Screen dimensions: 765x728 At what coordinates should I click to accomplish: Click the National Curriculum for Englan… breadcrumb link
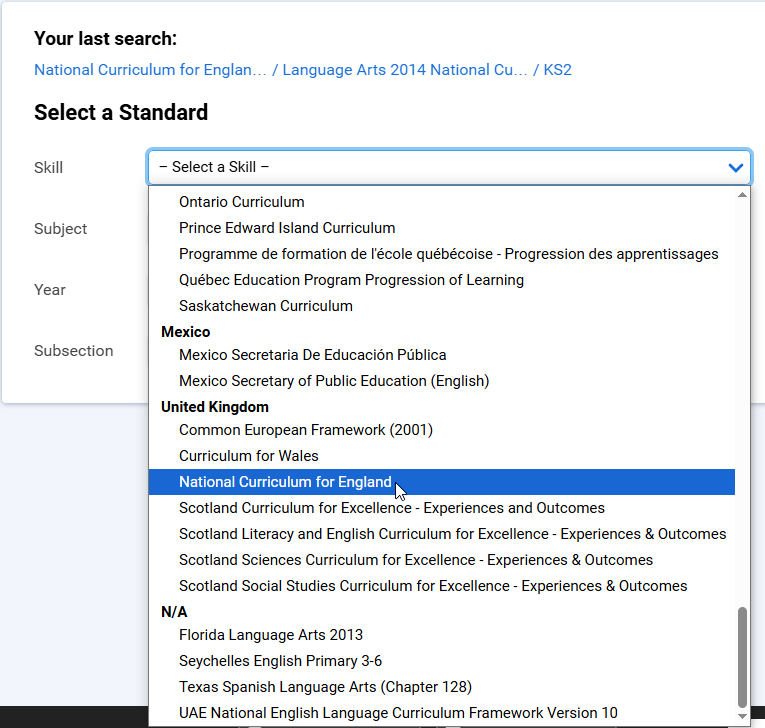pyautogui.click(x=150, y=70)
